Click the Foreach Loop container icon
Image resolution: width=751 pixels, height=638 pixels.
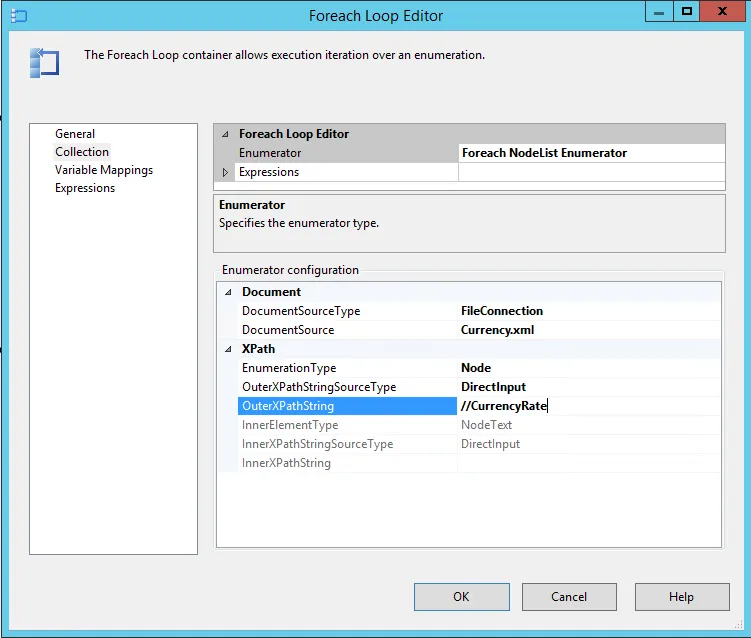45,63
